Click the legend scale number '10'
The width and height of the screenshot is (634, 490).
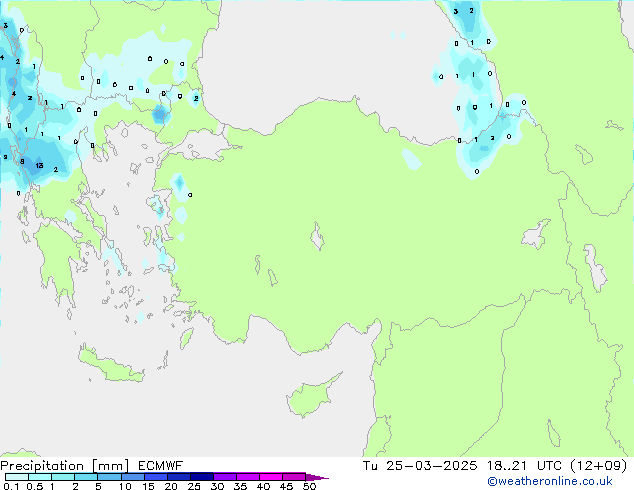tap(125, 486)
